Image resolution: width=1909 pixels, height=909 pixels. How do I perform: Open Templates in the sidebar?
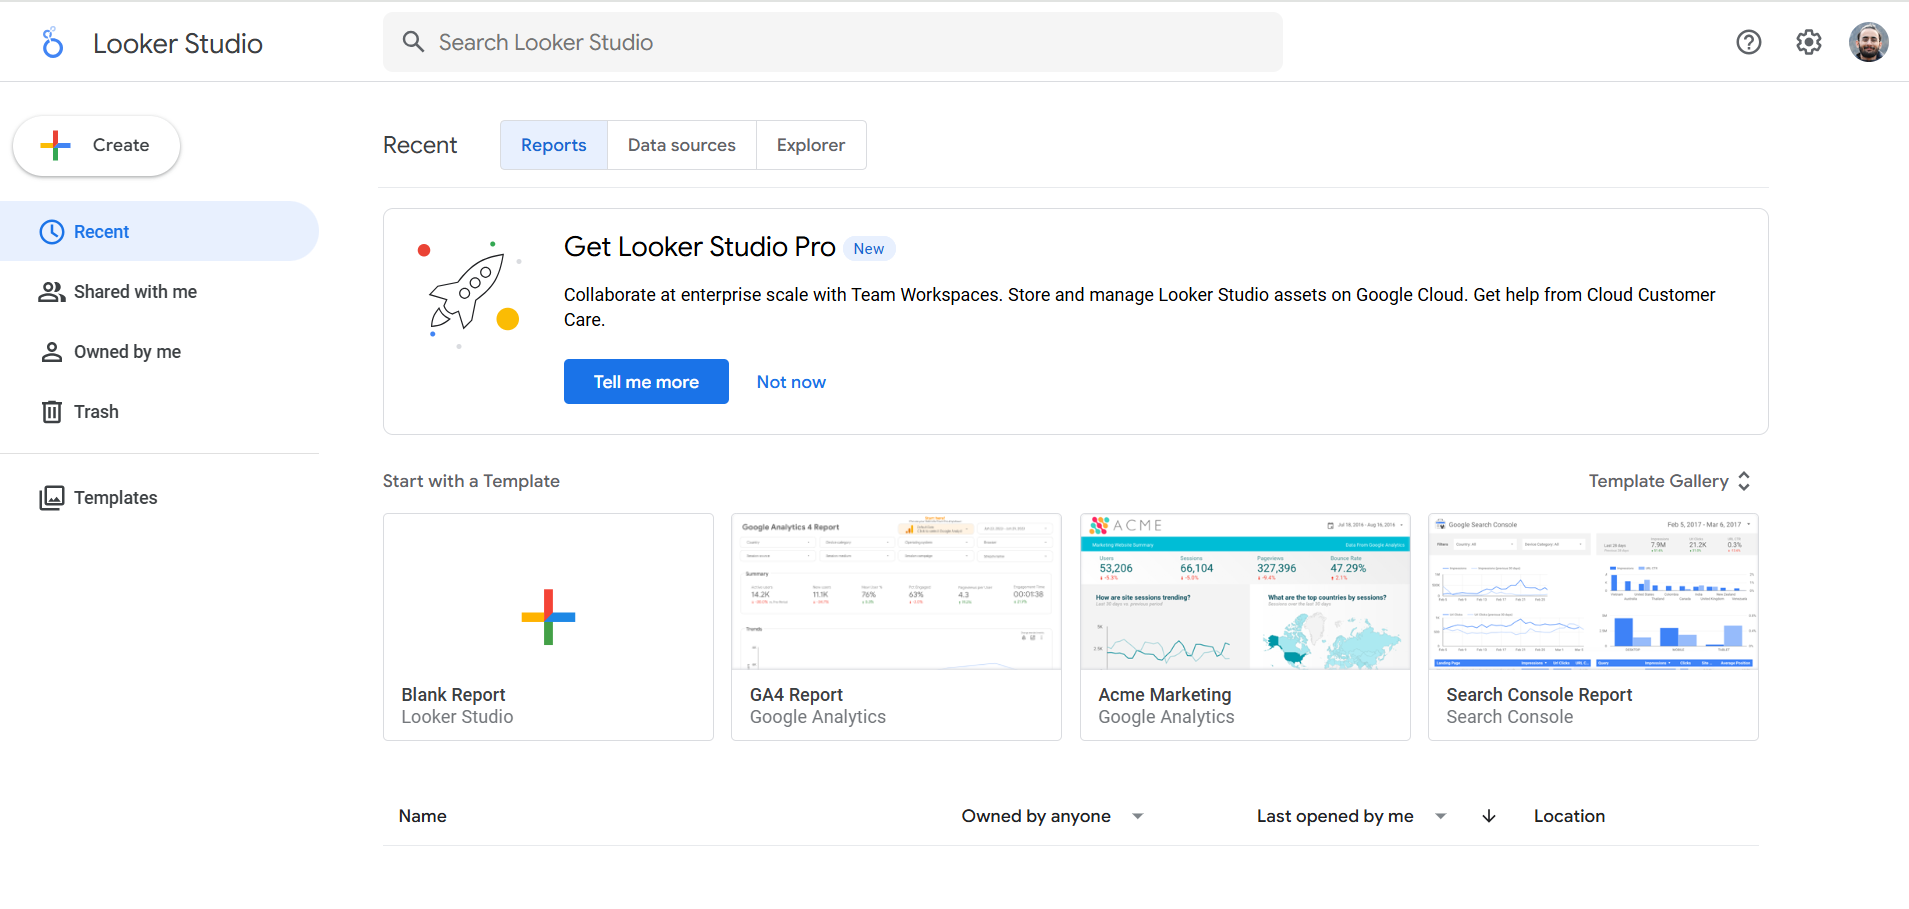pos(159,498)
